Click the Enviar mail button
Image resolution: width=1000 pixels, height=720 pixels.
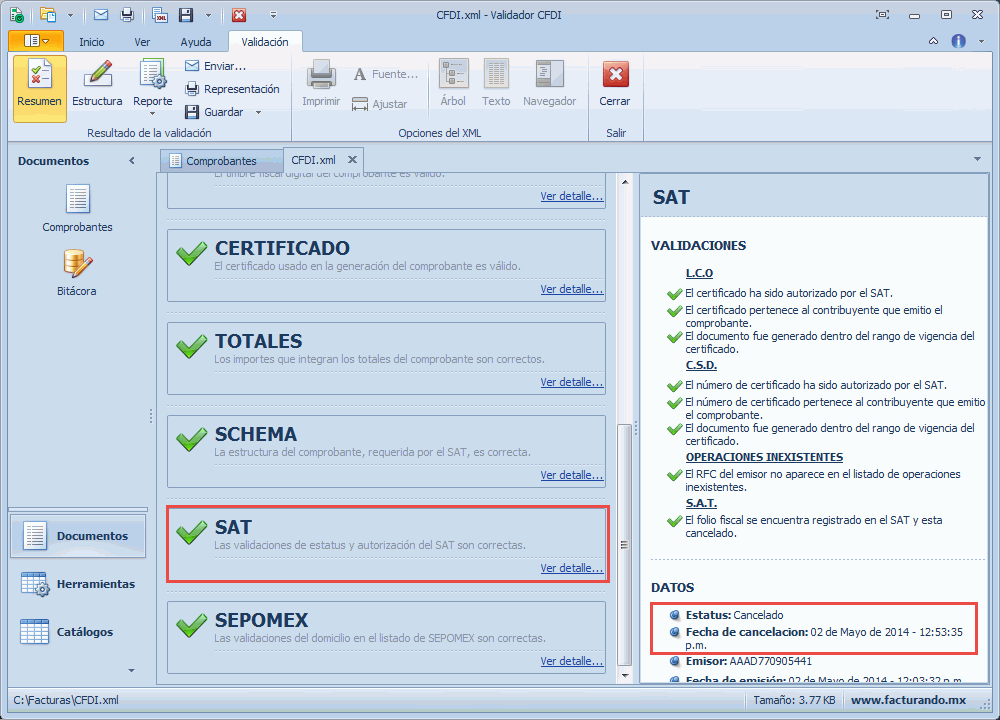point(215,66)
